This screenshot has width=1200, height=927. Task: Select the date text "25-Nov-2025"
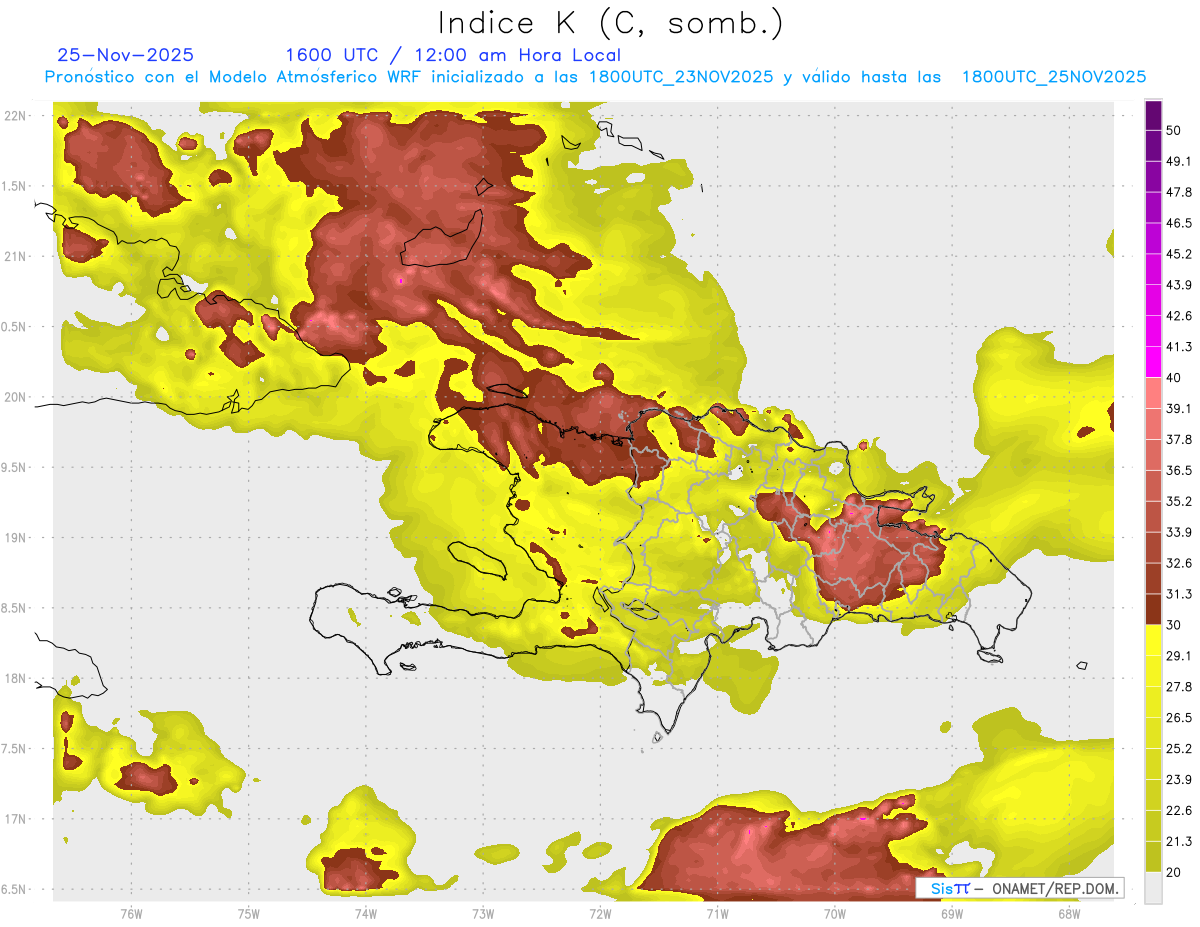(x=126, y=55)
